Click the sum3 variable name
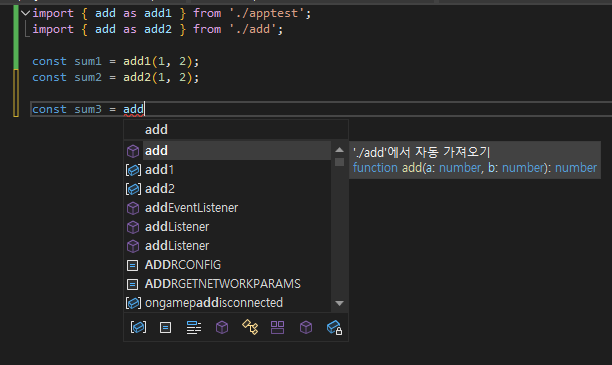Viewport: 612px width, 365px height. pyautogui.click(x=88, y=109)
